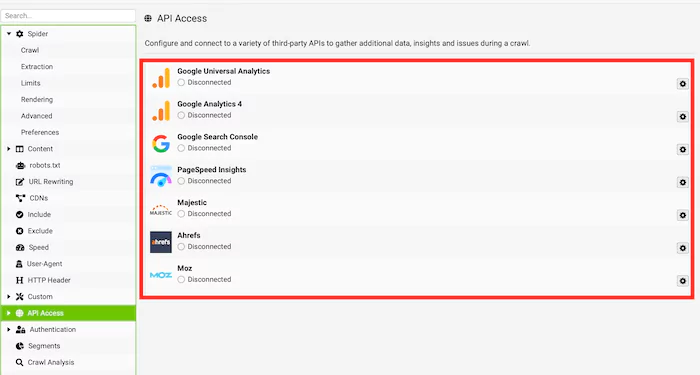Open settings gear for Google Search Console
The width and height of the screenshot is (700, 375).
pyautogui.click(x=683, y=150)
